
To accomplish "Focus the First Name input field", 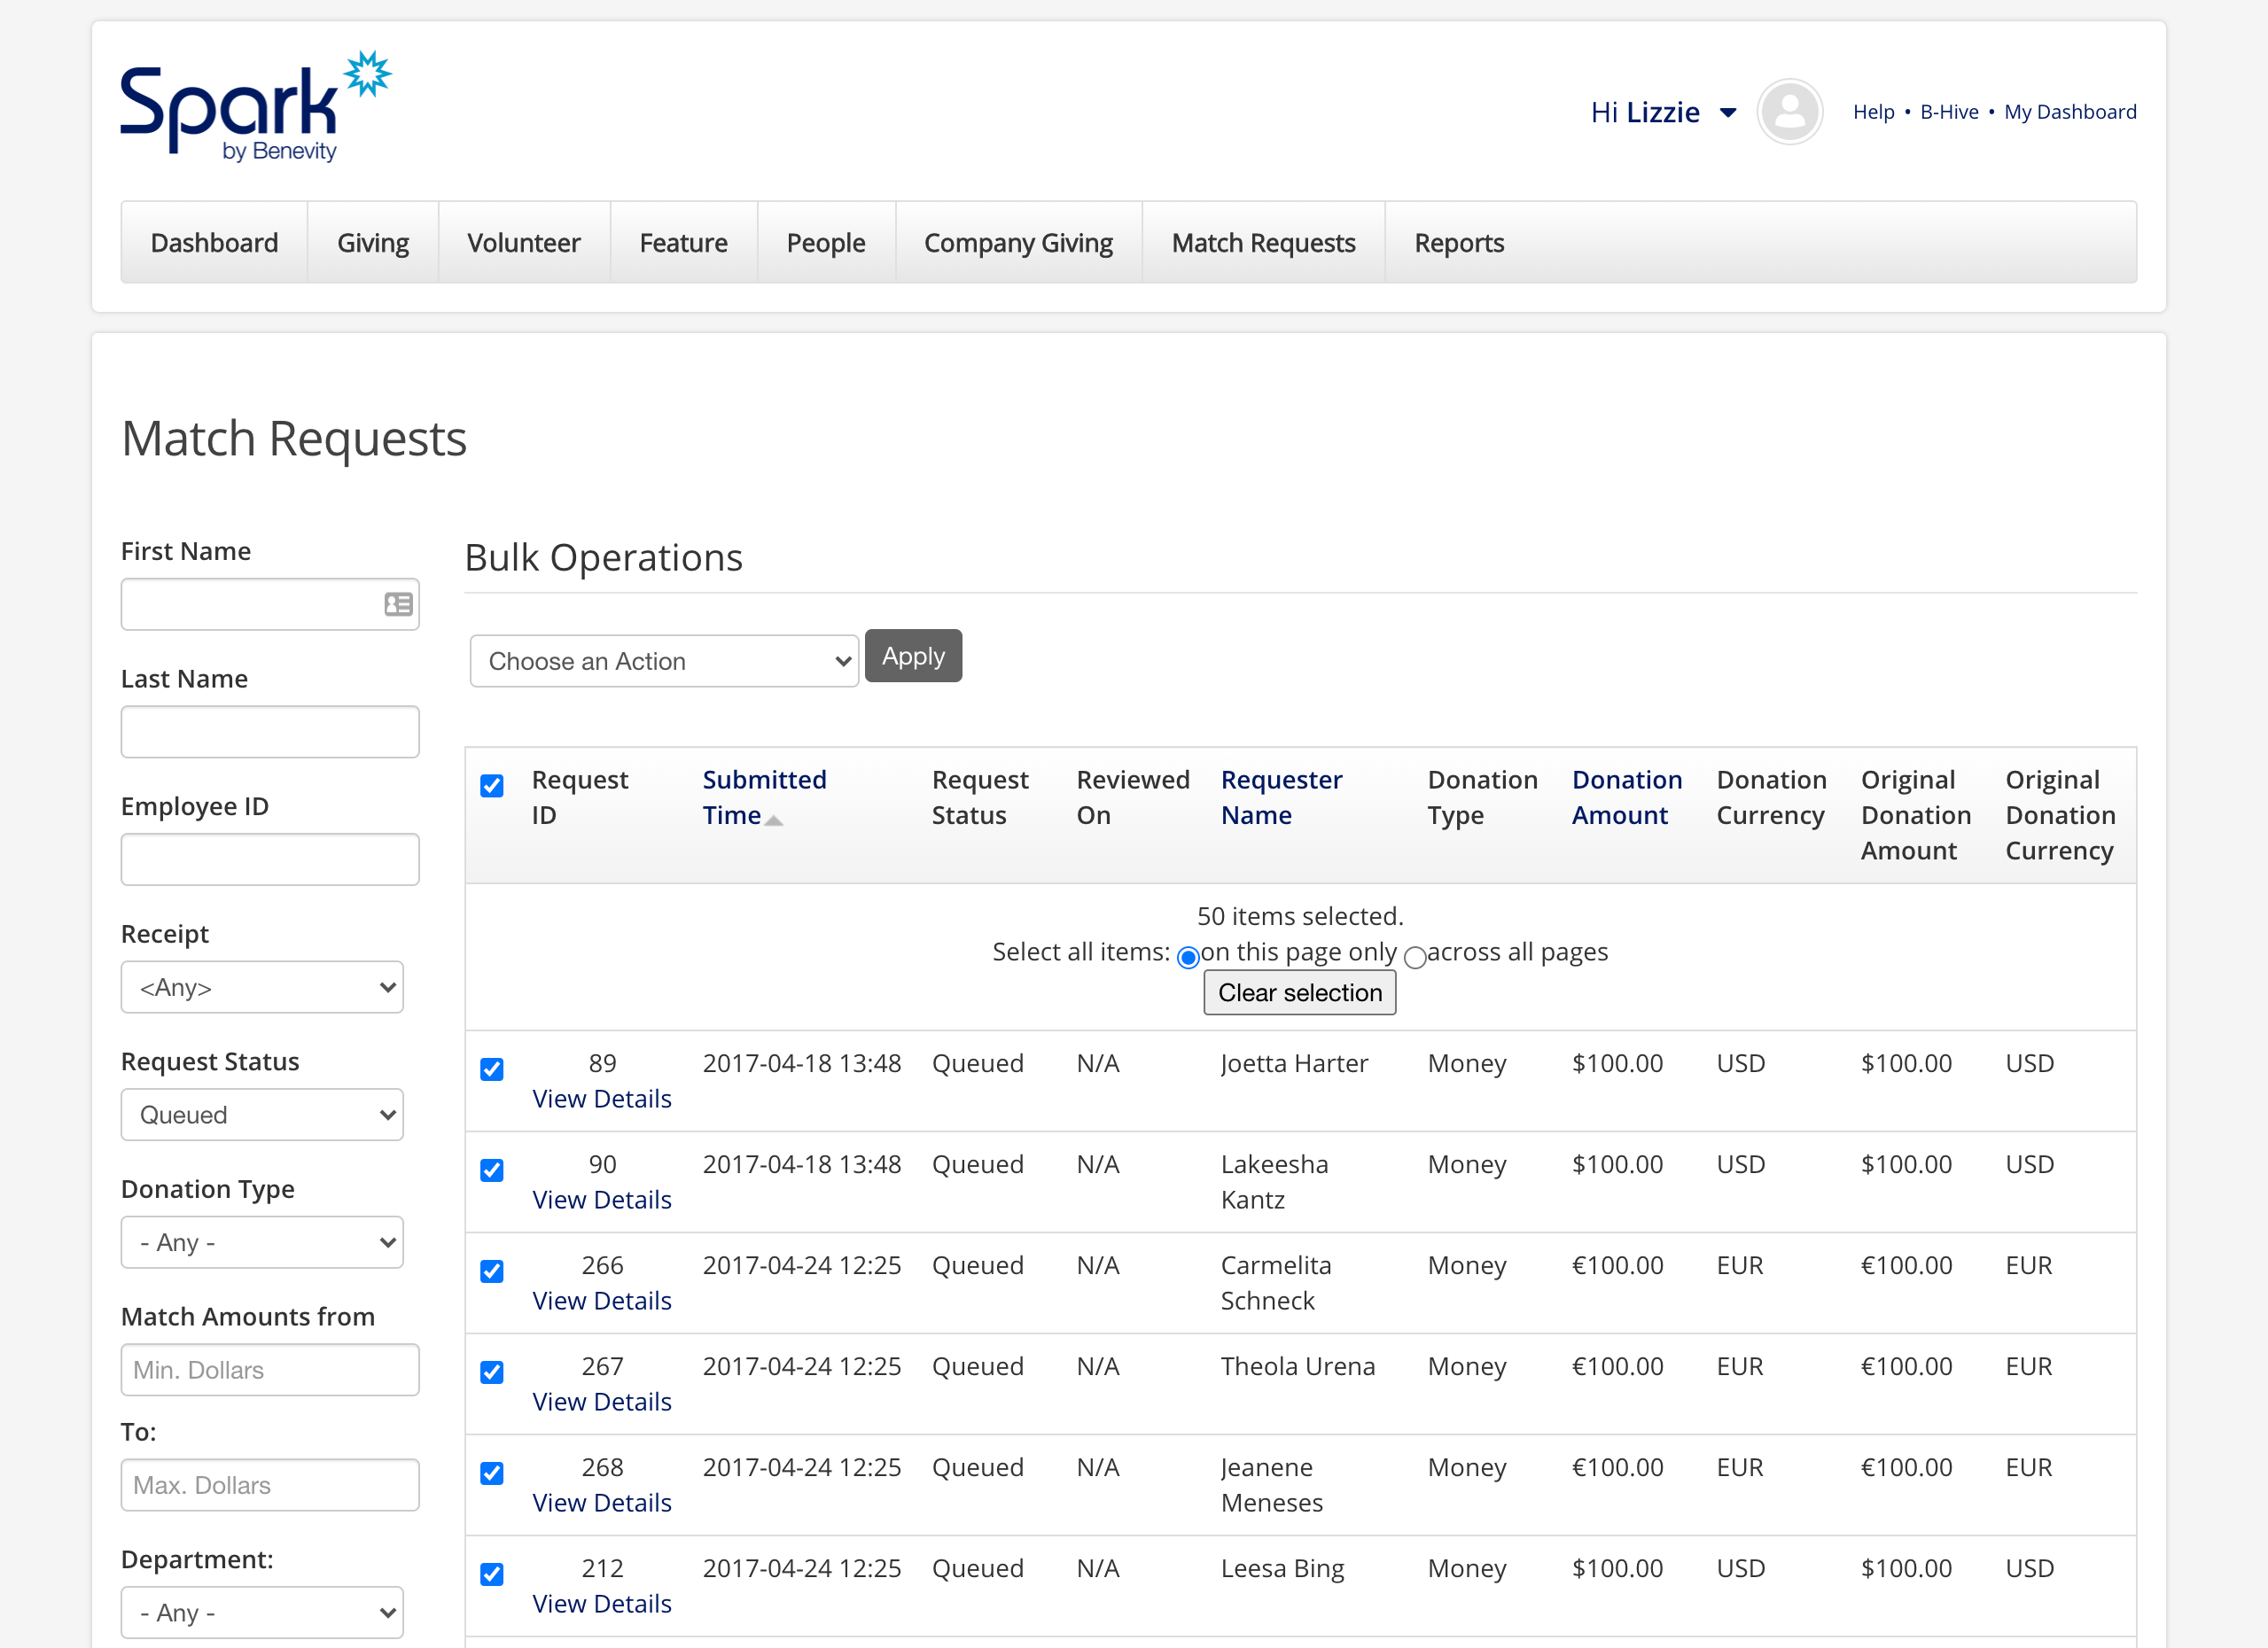I will click(x=270, y=604).
